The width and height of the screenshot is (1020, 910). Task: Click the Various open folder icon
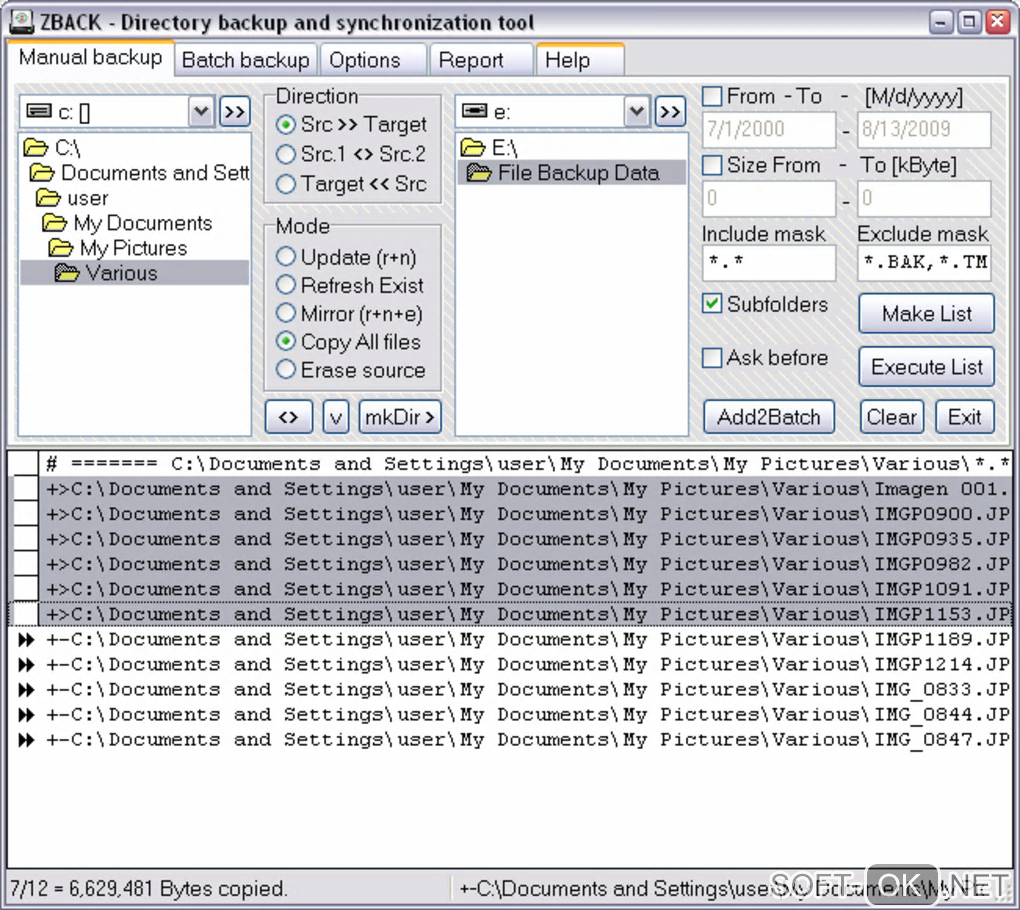pos(67,273)
